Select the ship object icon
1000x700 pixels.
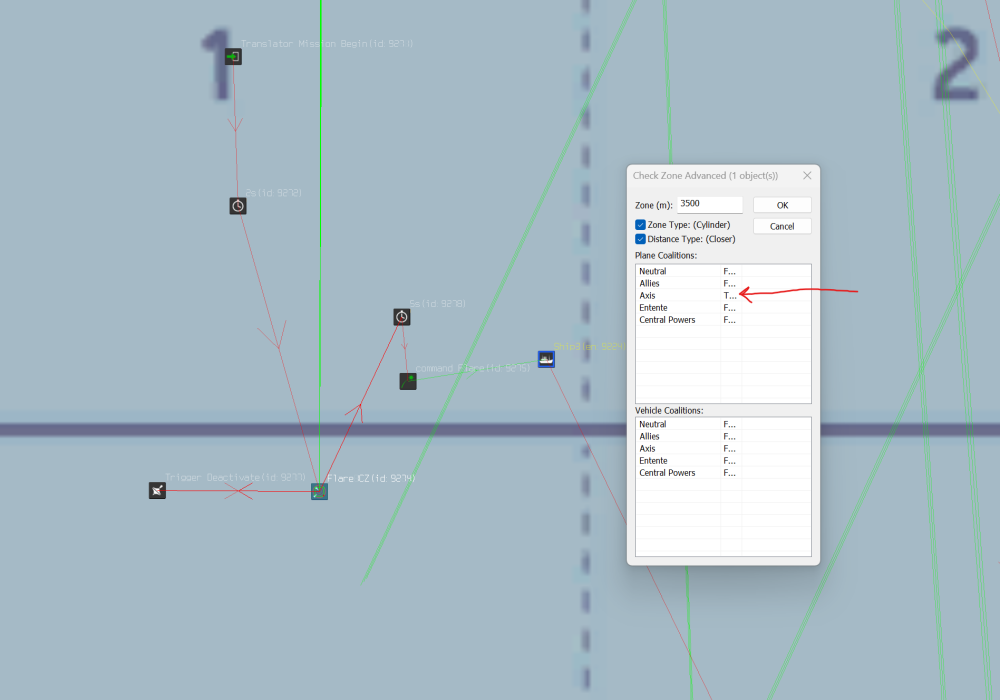[546, 358]
